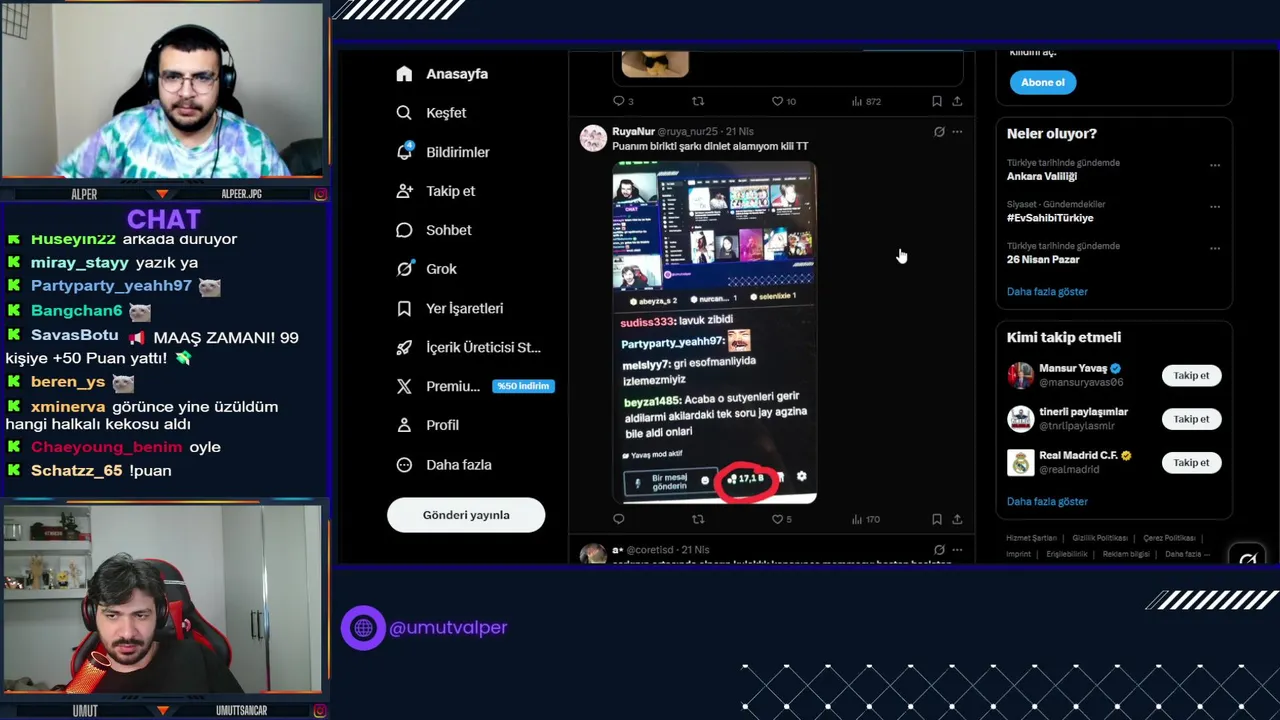
Task: Click the %50 indirim Premium badge
Action: [523, 386]
